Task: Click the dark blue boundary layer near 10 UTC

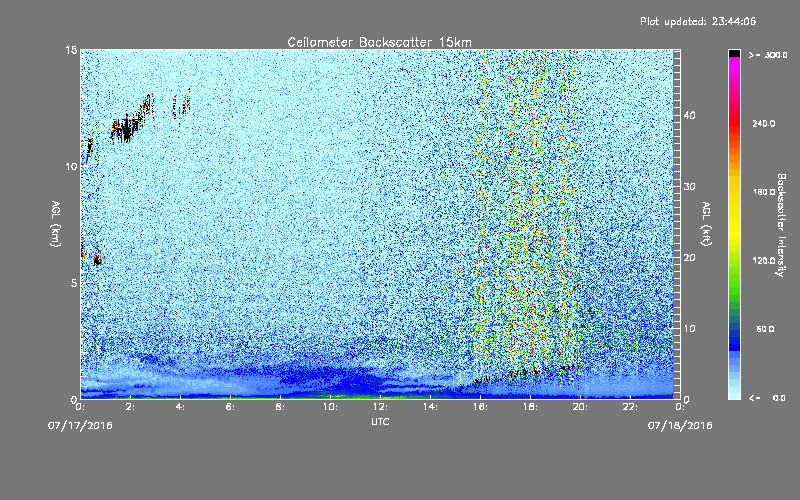Action: [332, 379]
